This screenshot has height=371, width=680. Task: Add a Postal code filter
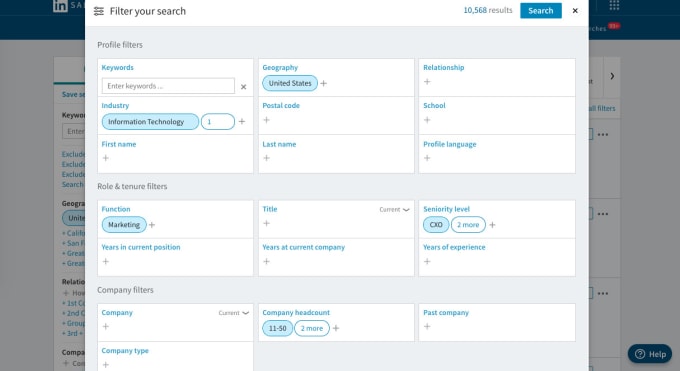coord(267,120)
